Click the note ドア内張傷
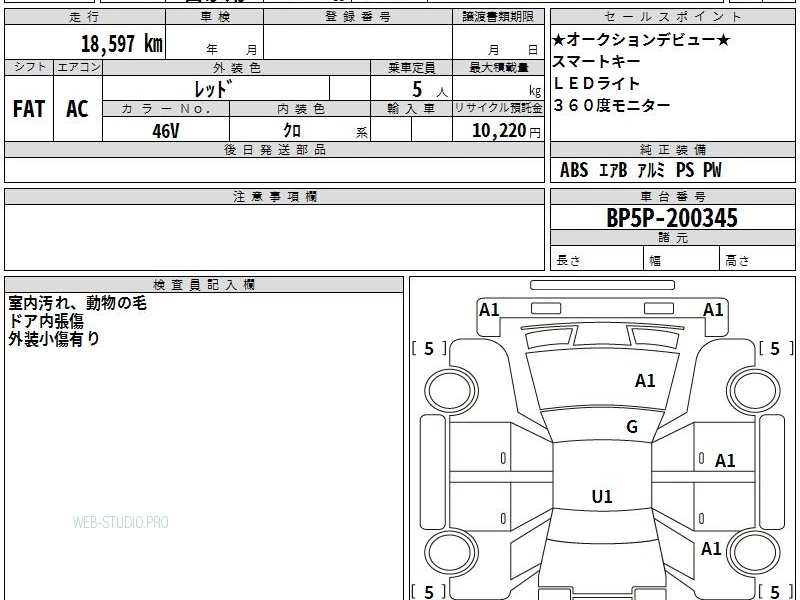 46,321
